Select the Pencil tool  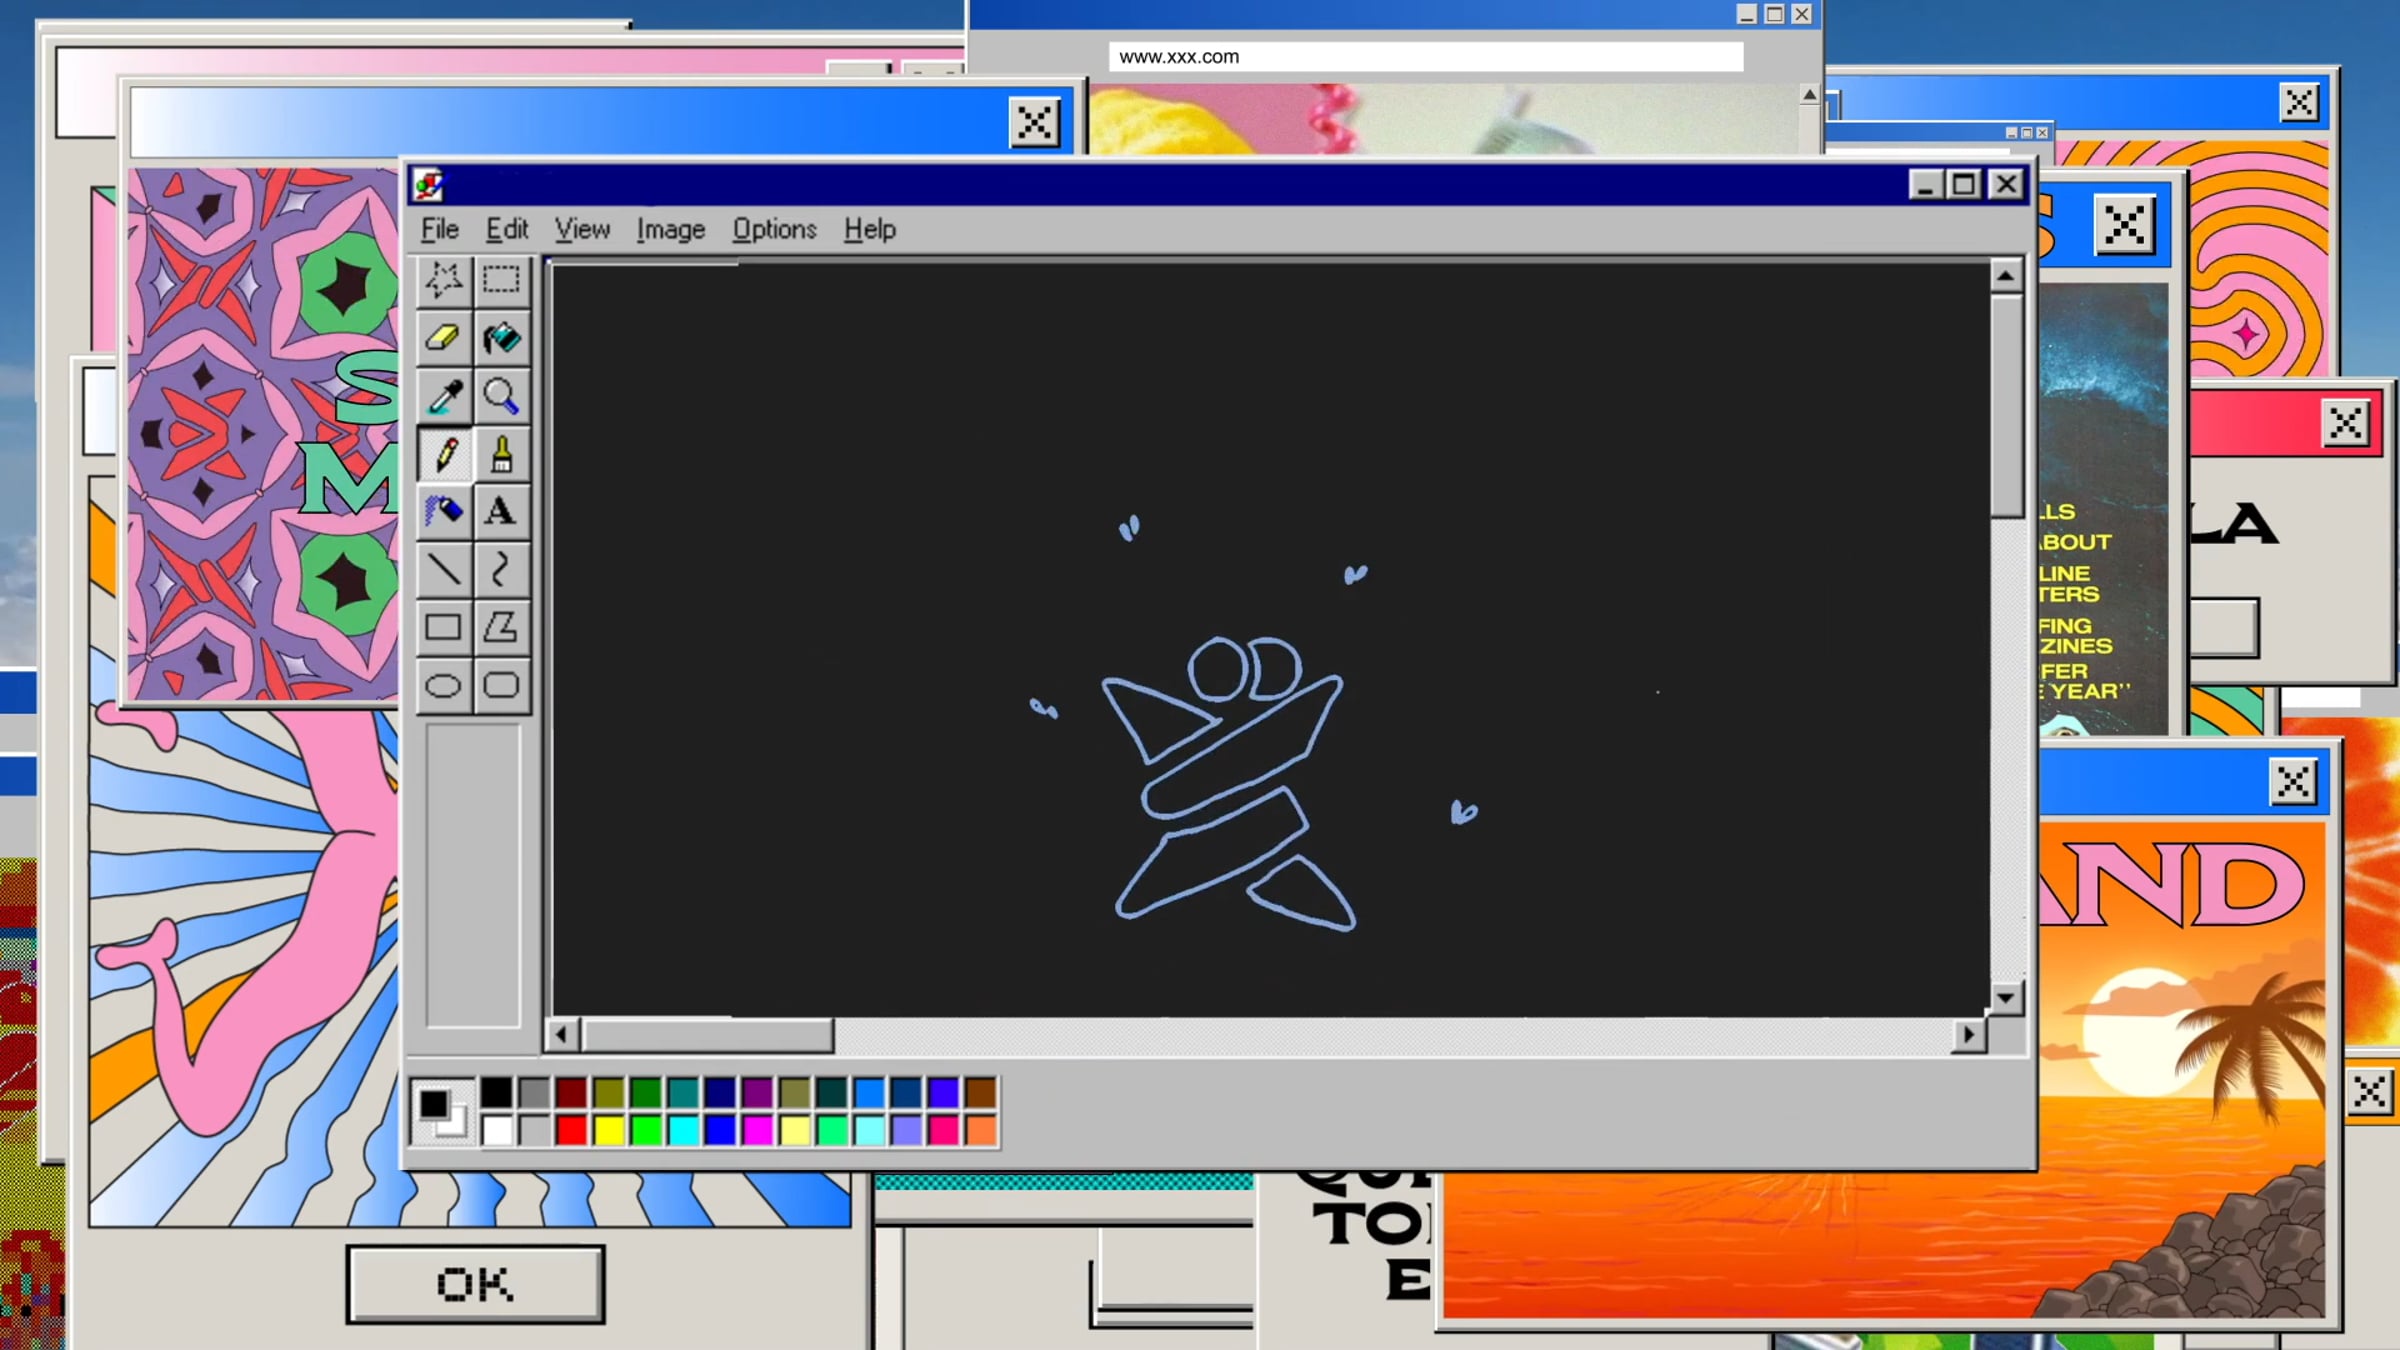(x=443, y=454)
